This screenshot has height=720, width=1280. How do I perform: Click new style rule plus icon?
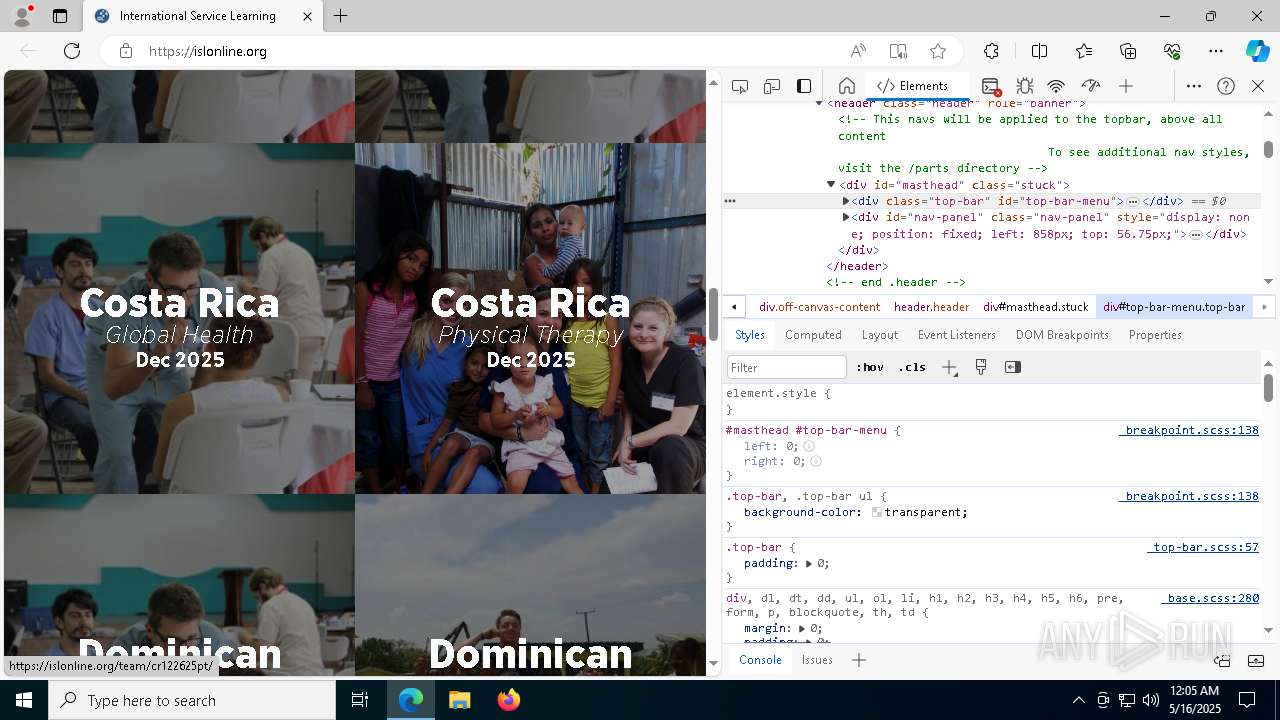tap(949, 367)
